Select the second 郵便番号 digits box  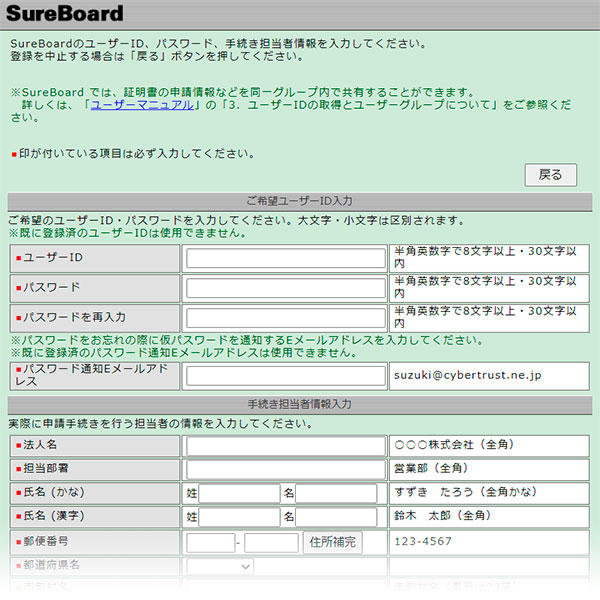[x=271, y=542]
